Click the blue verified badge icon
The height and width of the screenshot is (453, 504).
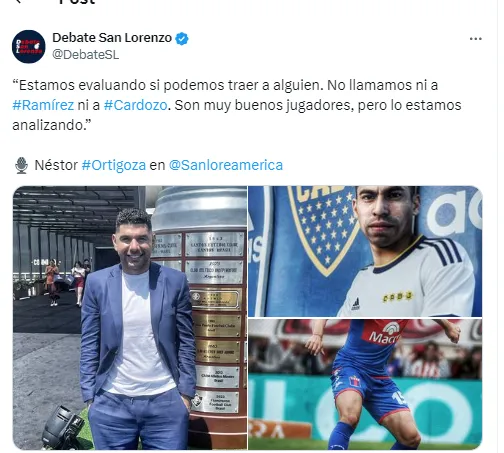pos(182,39)
